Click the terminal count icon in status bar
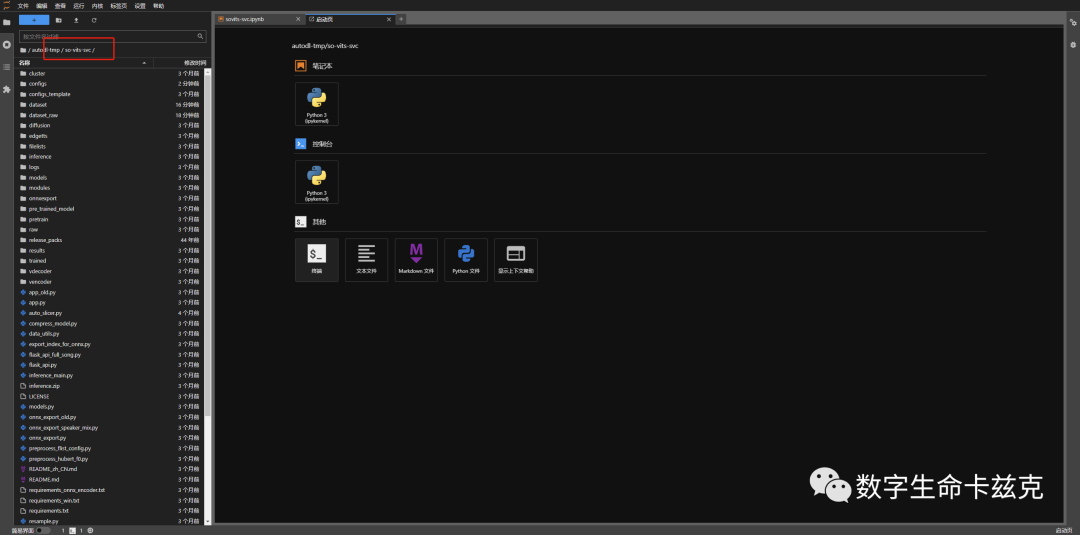1080x535 pixels. point(72,531)
